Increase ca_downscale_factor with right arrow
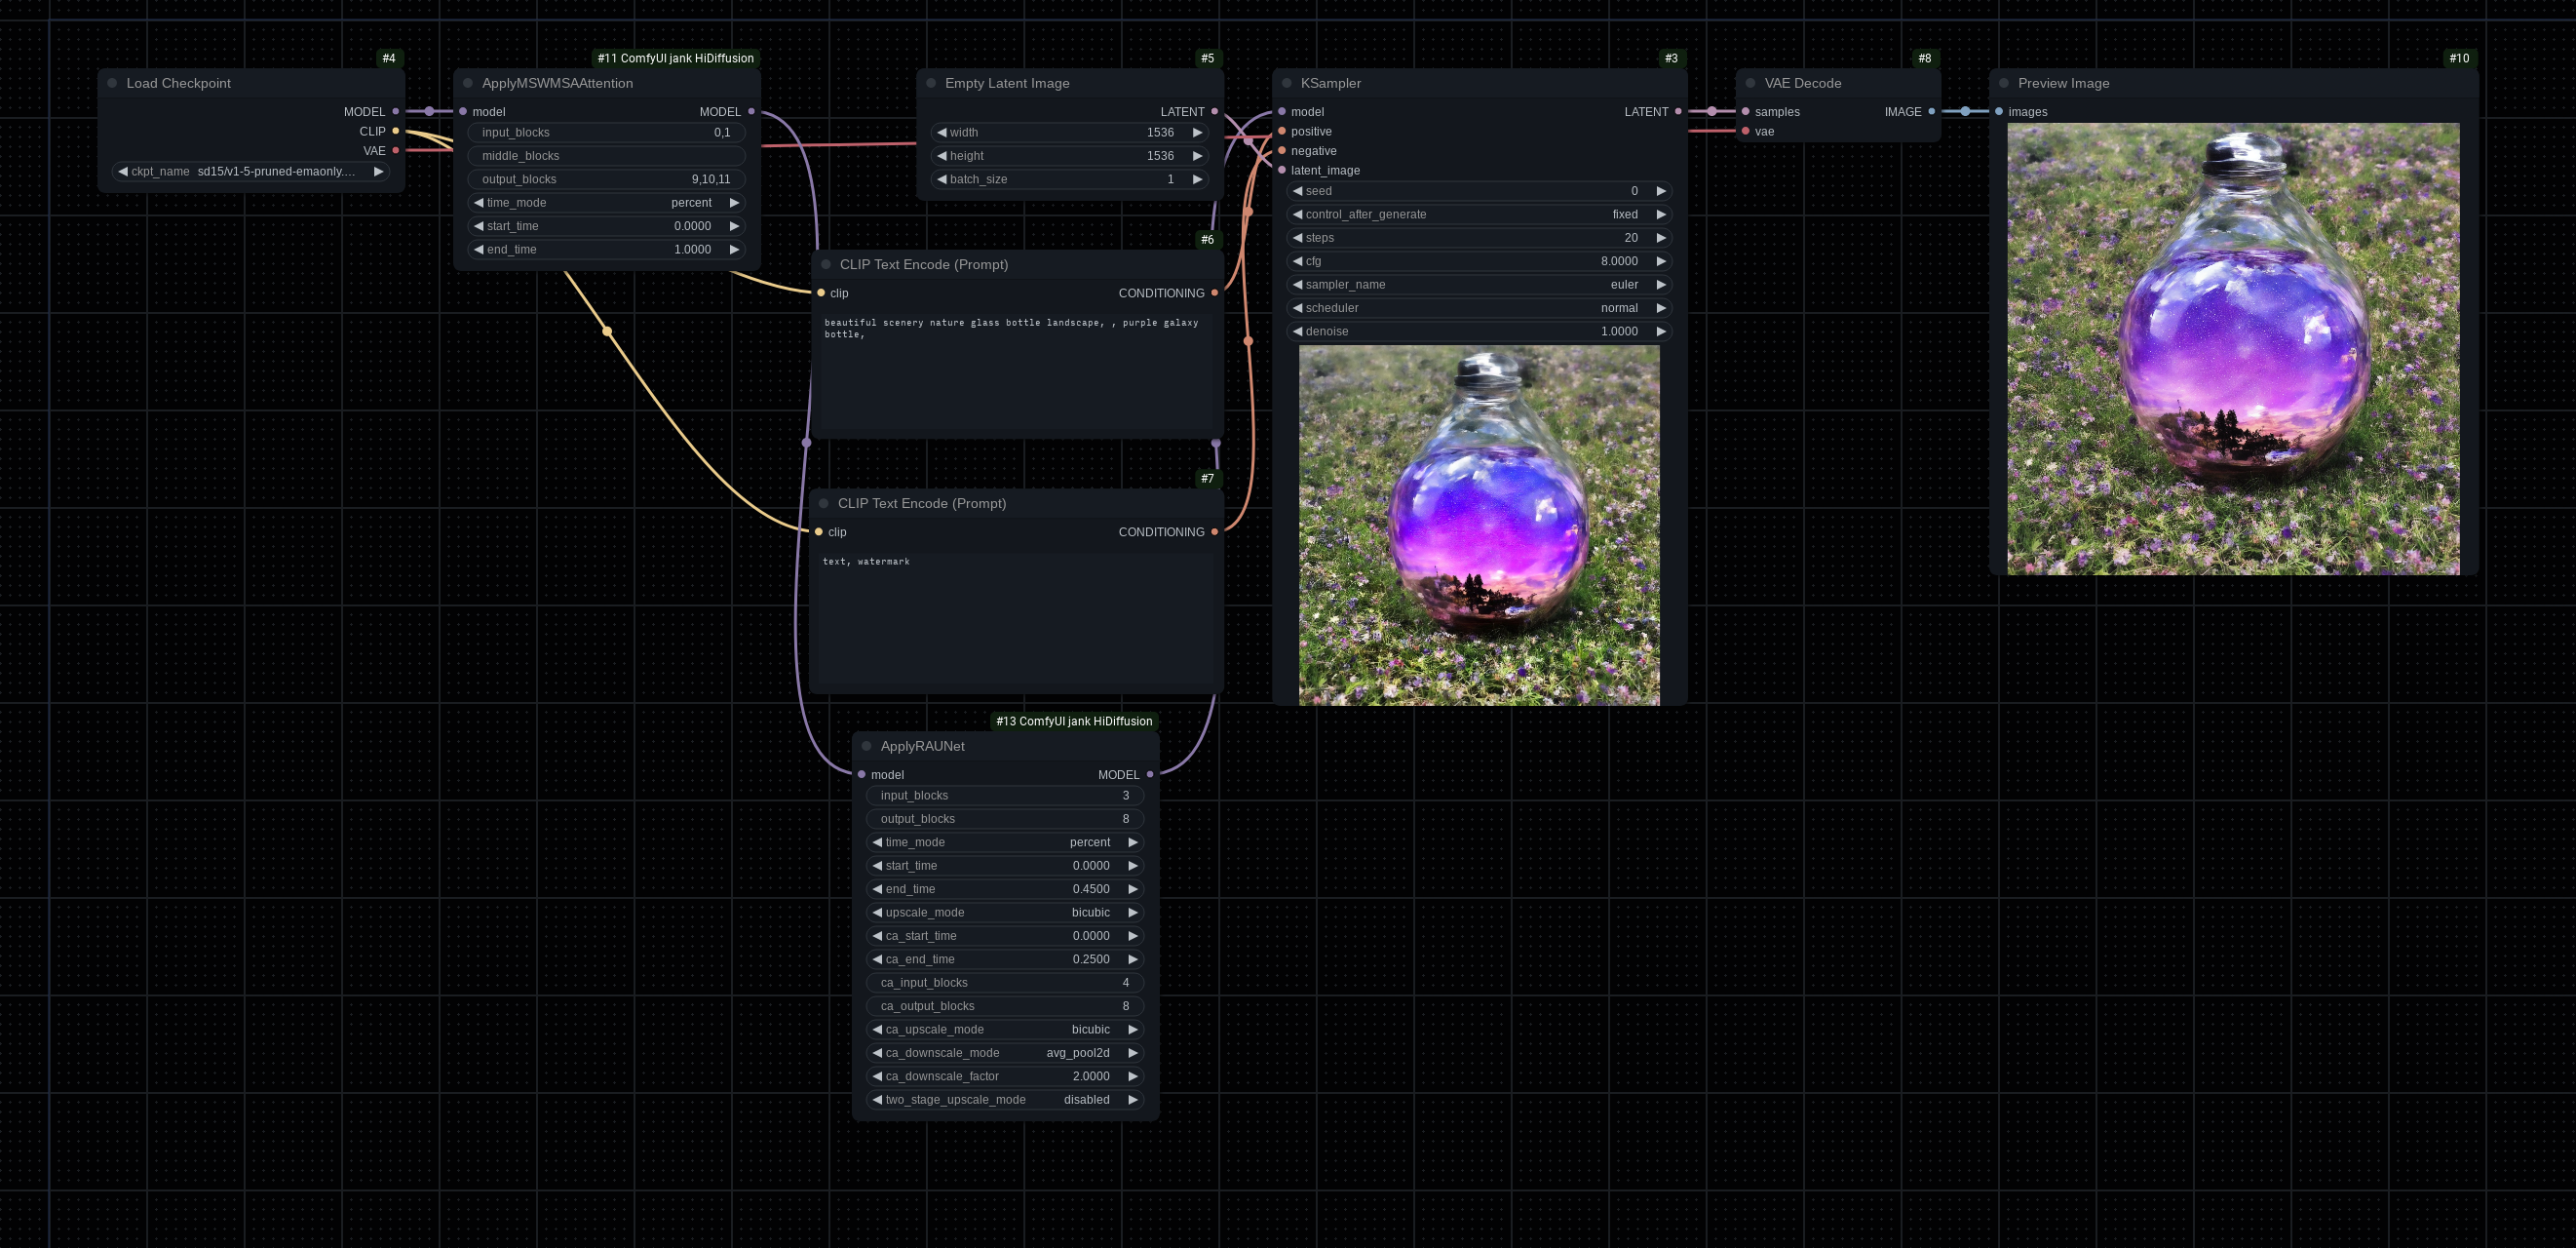The height and width of the screenshot is (1248, 2576). coord(1133,1076)
